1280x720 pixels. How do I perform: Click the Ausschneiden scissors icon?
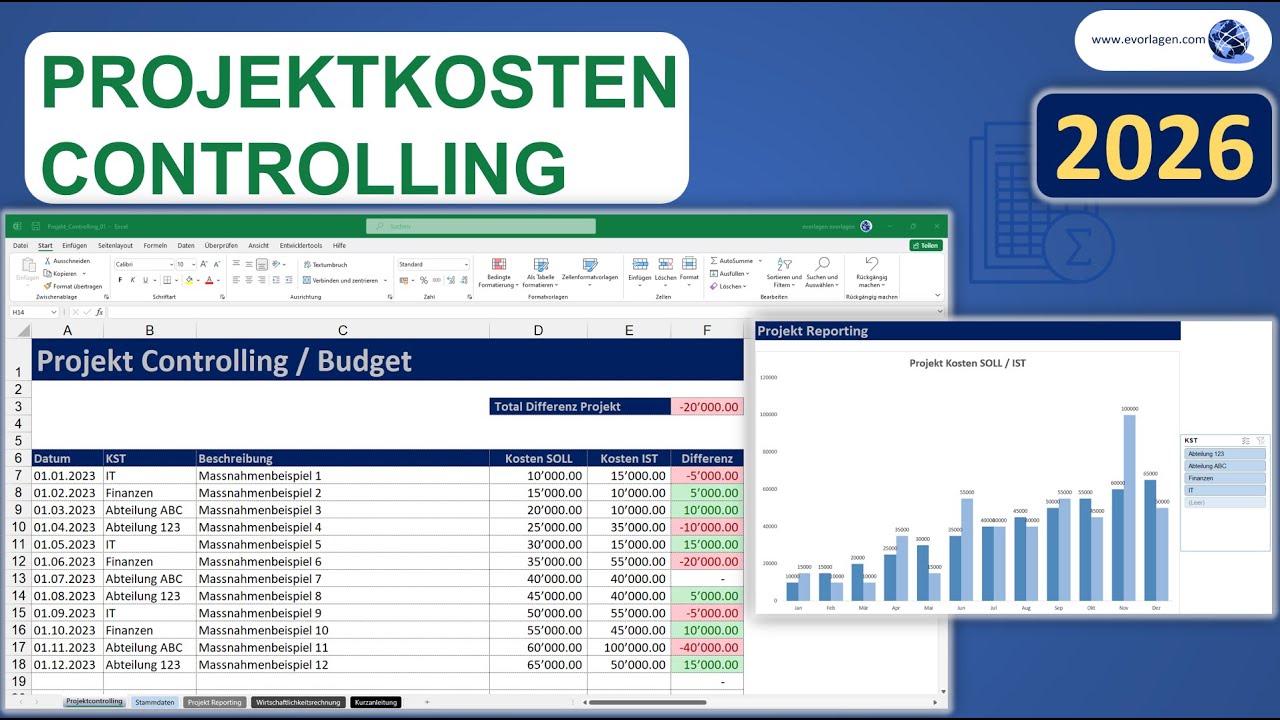[47, 261]
